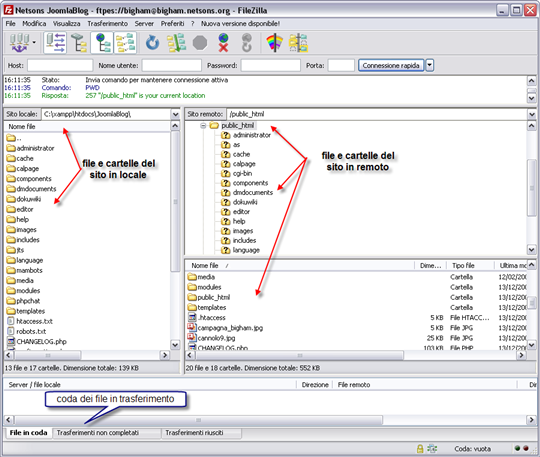This screenshot has width=540, height=457.
Task: Open the Modifica menu
Action: pos(34,23)
